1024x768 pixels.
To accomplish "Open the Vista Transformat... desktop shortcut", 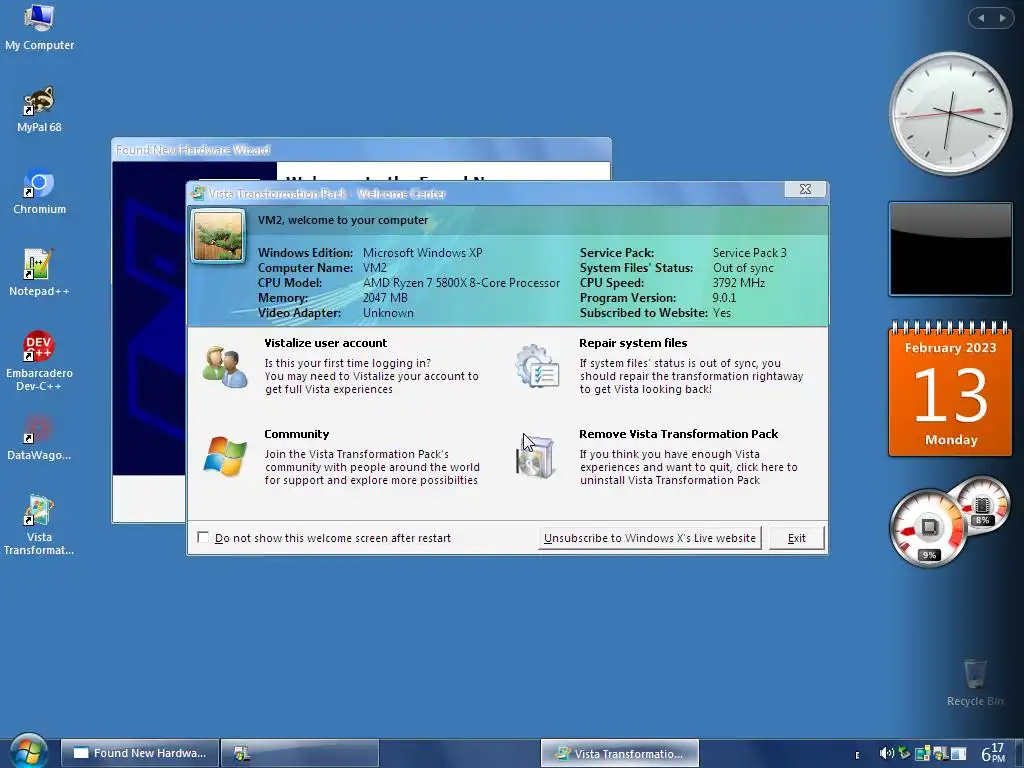I will point(39,525).
